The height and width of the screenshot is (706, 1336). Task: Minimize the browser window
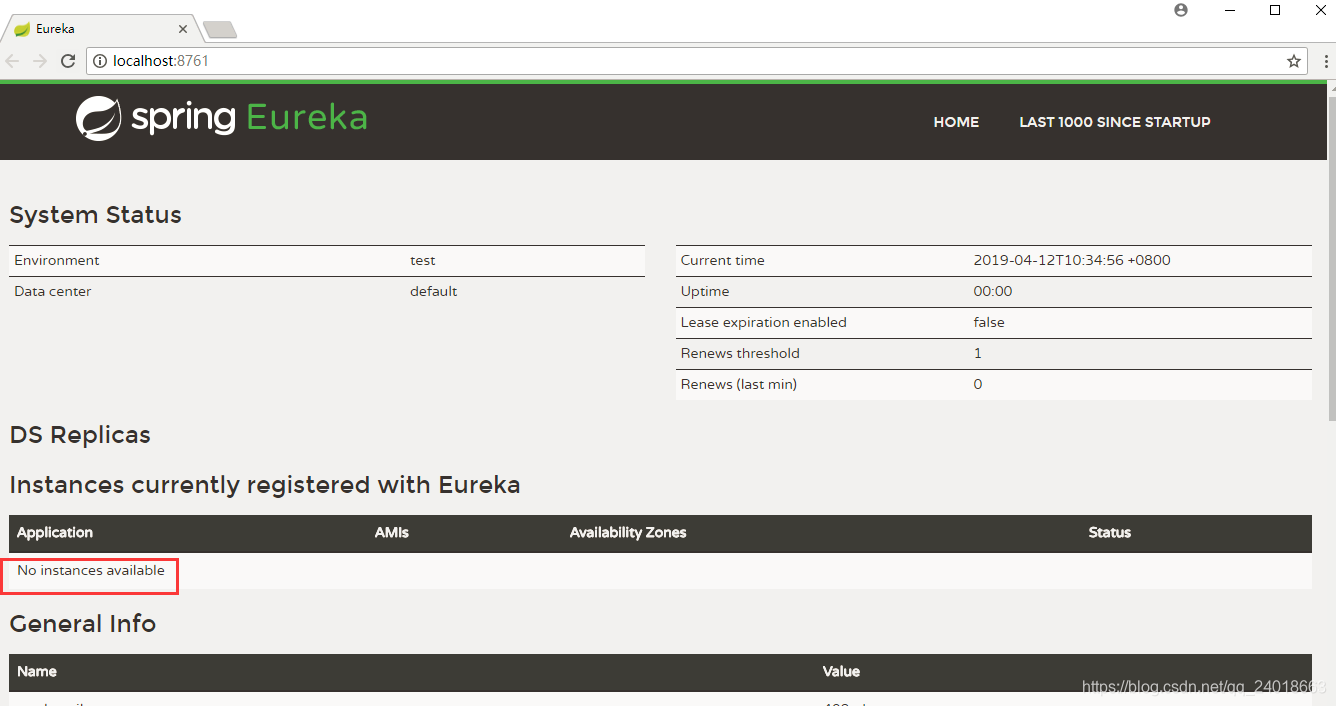click(x=1228, y=10)
